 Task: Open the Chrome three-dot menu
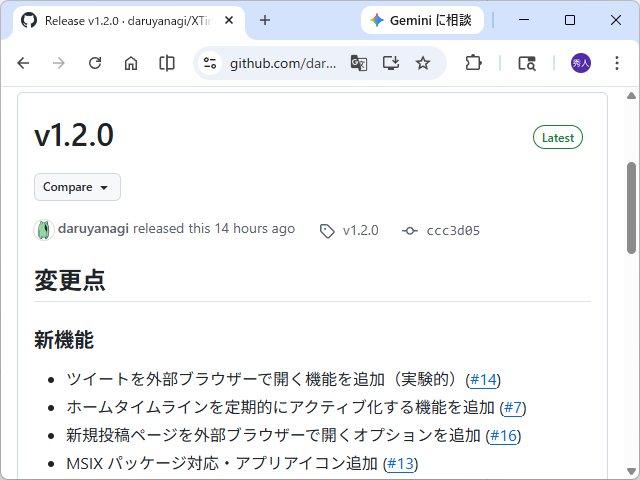(x=617, y=63)
